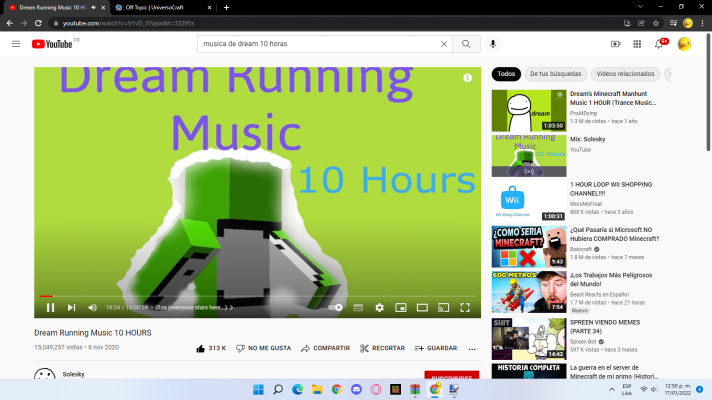Open the YouTube apps grid

pos(637,44)
